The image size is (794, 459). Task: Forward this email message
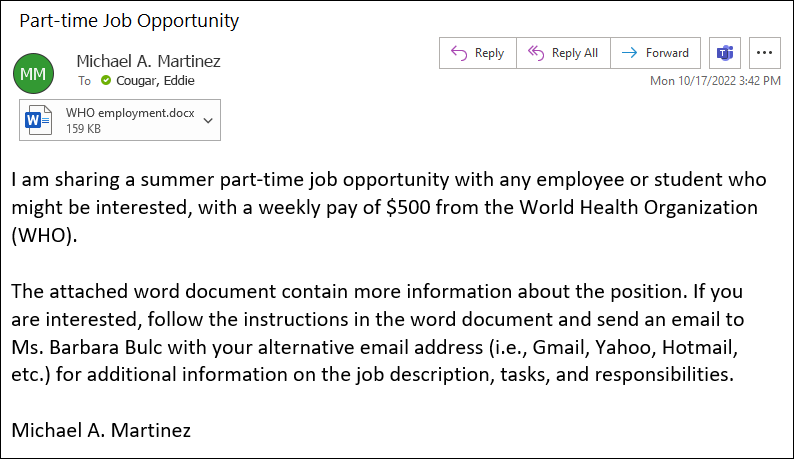pos(656,53)
